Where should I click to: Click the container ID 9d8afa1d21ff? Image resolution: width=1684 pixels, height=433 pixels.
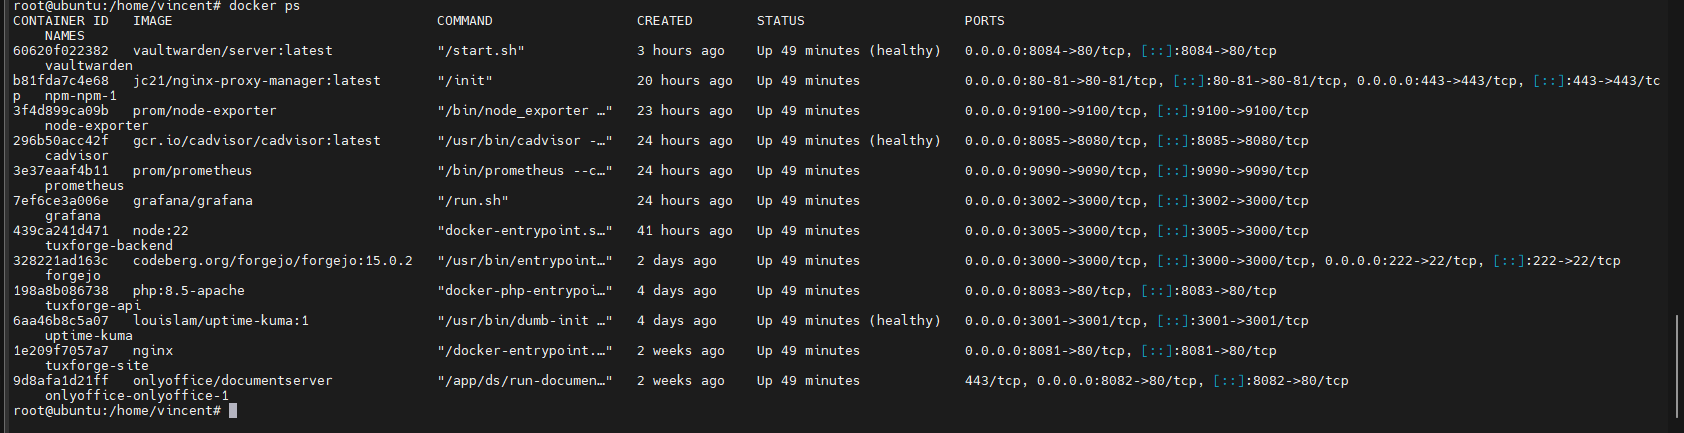(61, 381)
